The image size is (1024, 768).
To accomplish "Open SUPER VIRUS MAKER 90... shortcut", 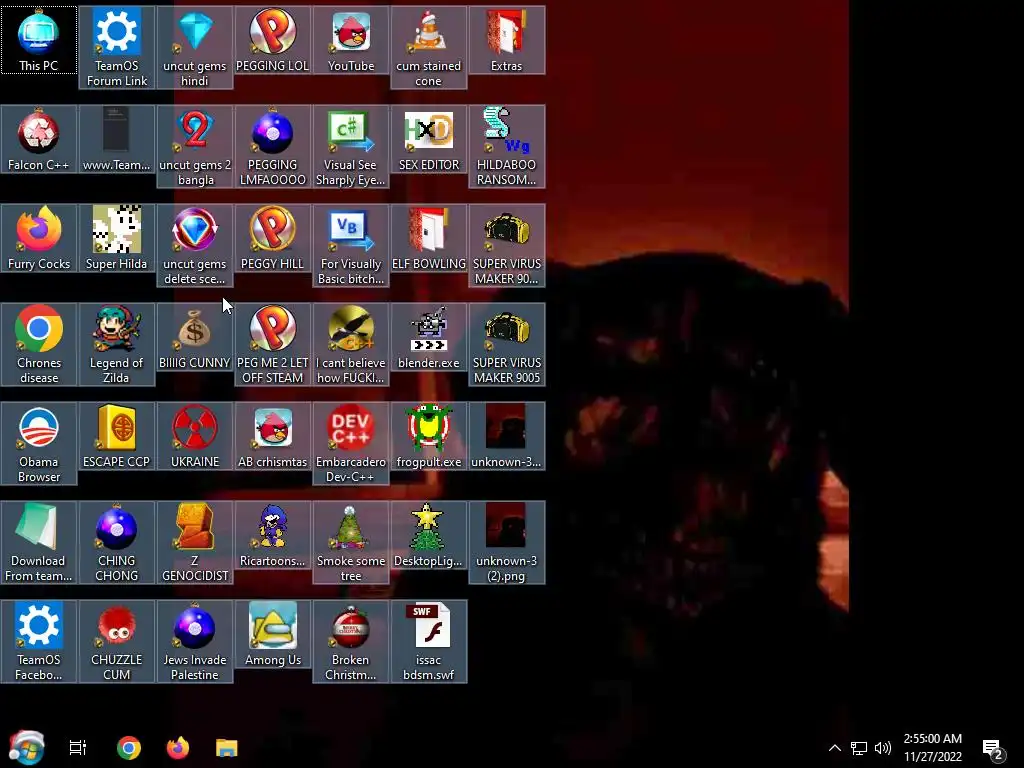I will click(507, 246).
